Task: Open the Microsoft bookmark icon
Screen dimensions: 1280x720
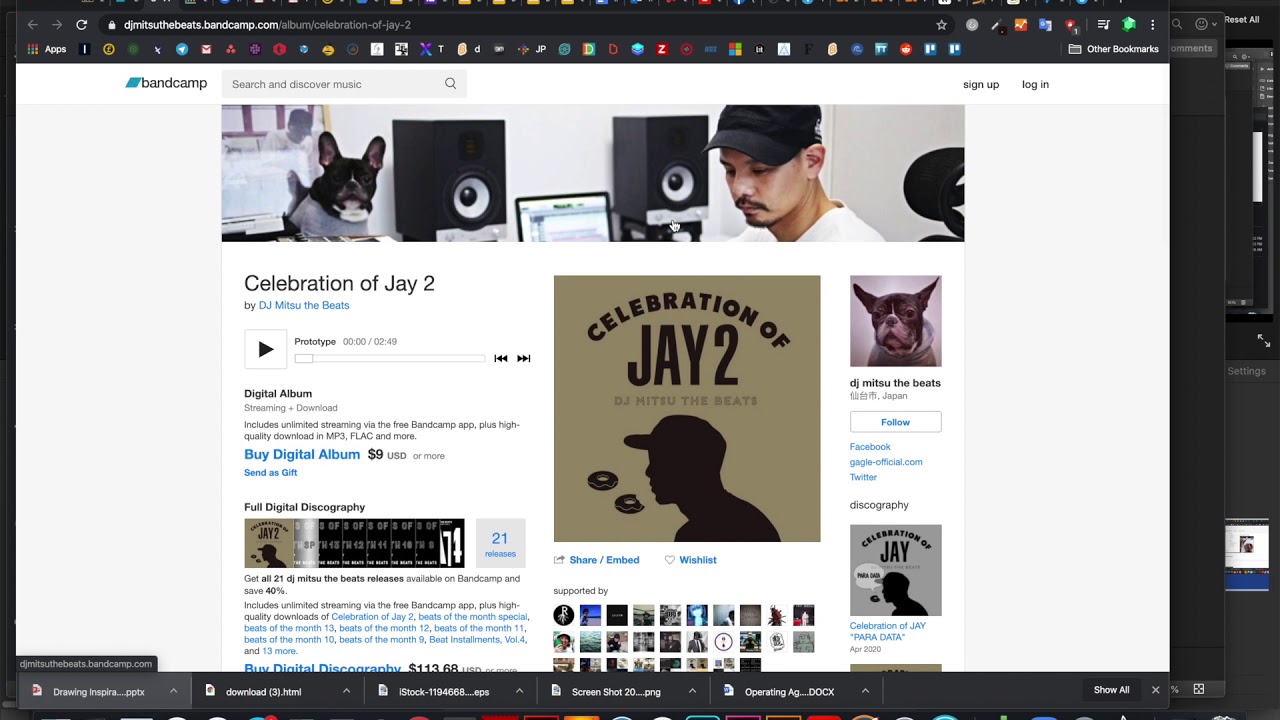Action: (735, 49)
